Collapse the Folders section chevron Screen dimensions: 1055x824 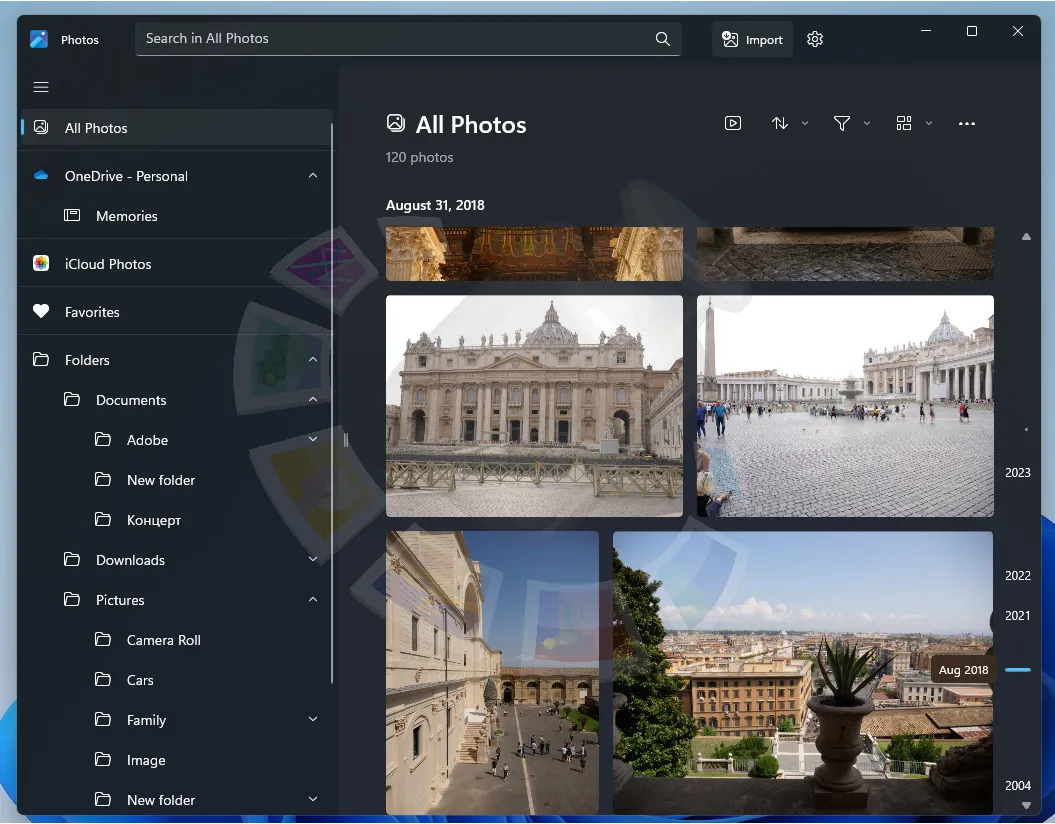pos(313,360)
